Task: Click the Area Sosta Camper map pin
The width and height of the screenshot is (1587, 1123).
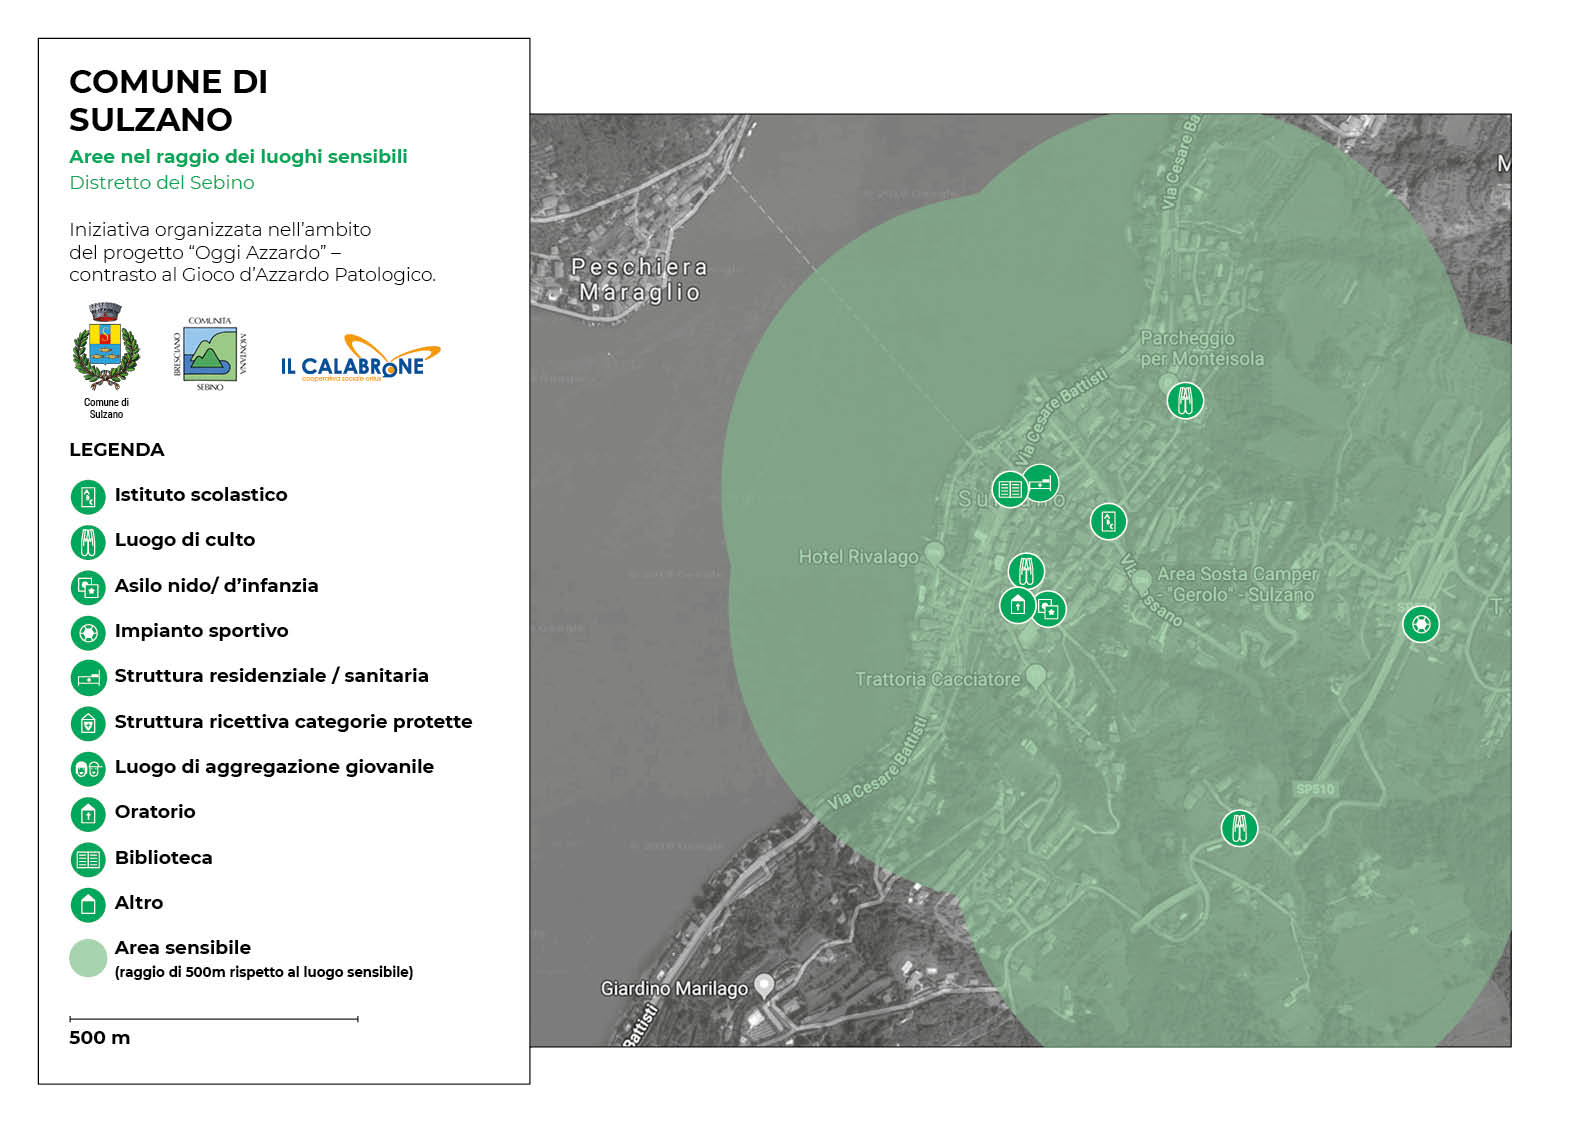Action: 1142,581
